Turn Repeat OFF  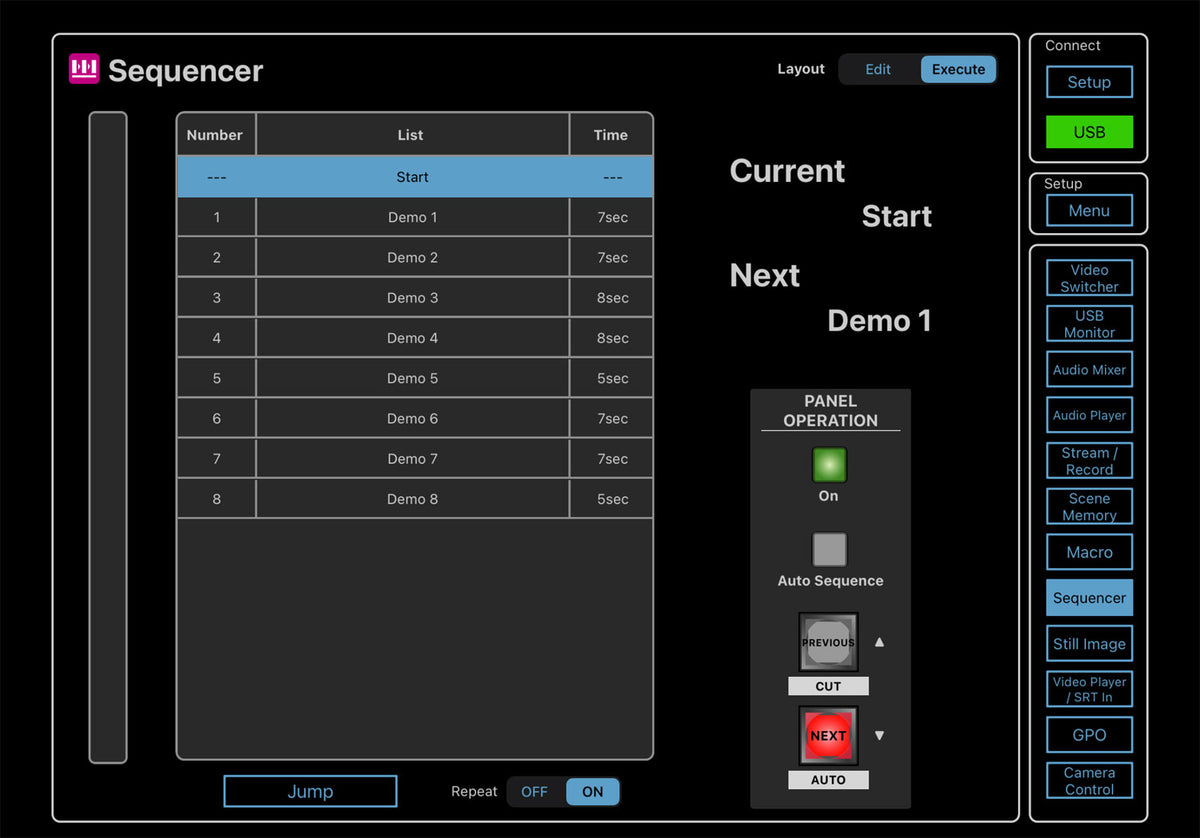tap(535, 791)
